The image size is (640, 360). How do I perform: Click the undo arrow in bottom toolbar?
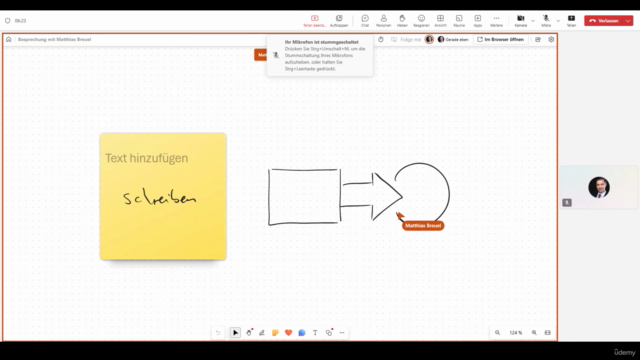(218, 333)
